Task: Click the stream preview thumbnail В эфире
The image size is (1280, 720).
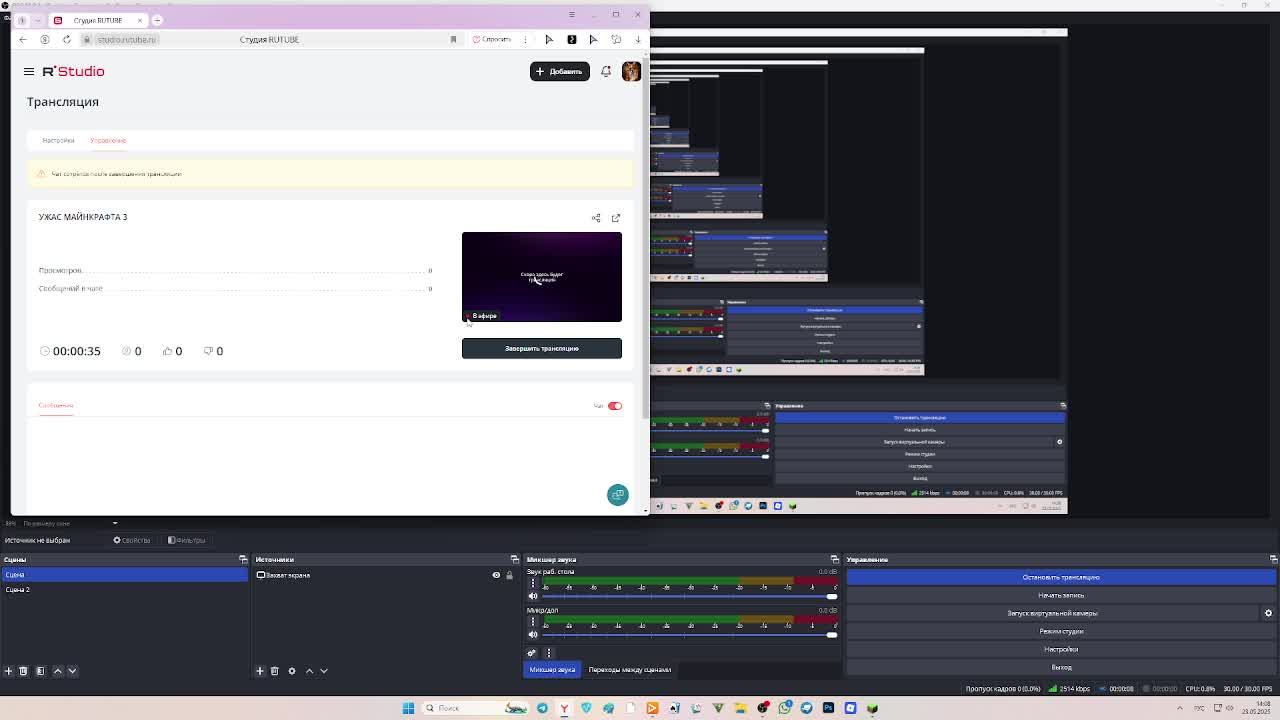Action: 542,277
